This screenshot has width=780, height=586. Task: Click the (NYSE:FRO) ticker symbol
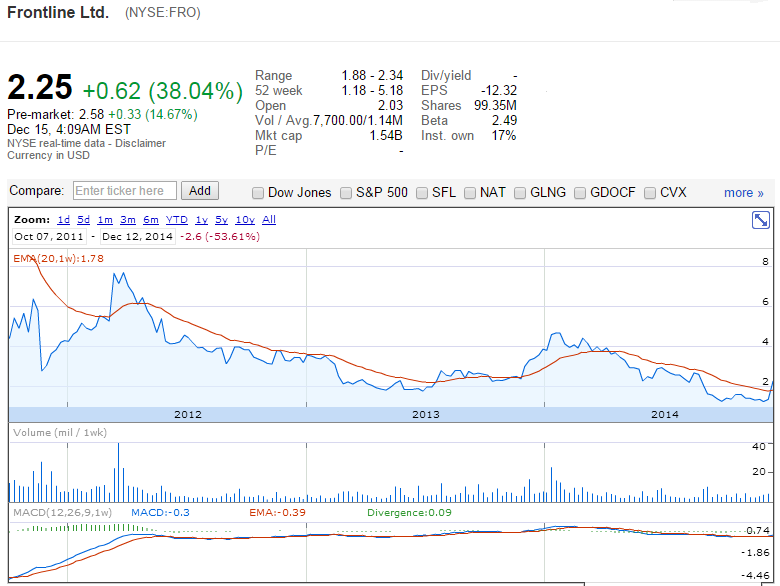pos(163,13)
